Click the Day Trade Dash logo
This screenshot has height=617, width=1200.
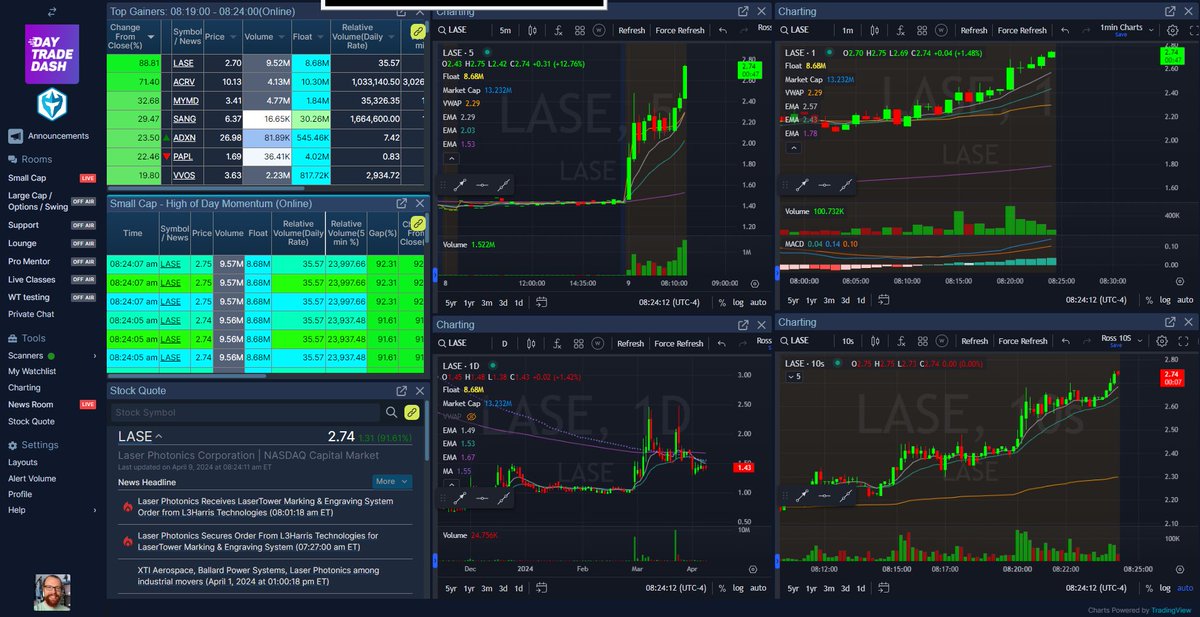pos(51,56)
